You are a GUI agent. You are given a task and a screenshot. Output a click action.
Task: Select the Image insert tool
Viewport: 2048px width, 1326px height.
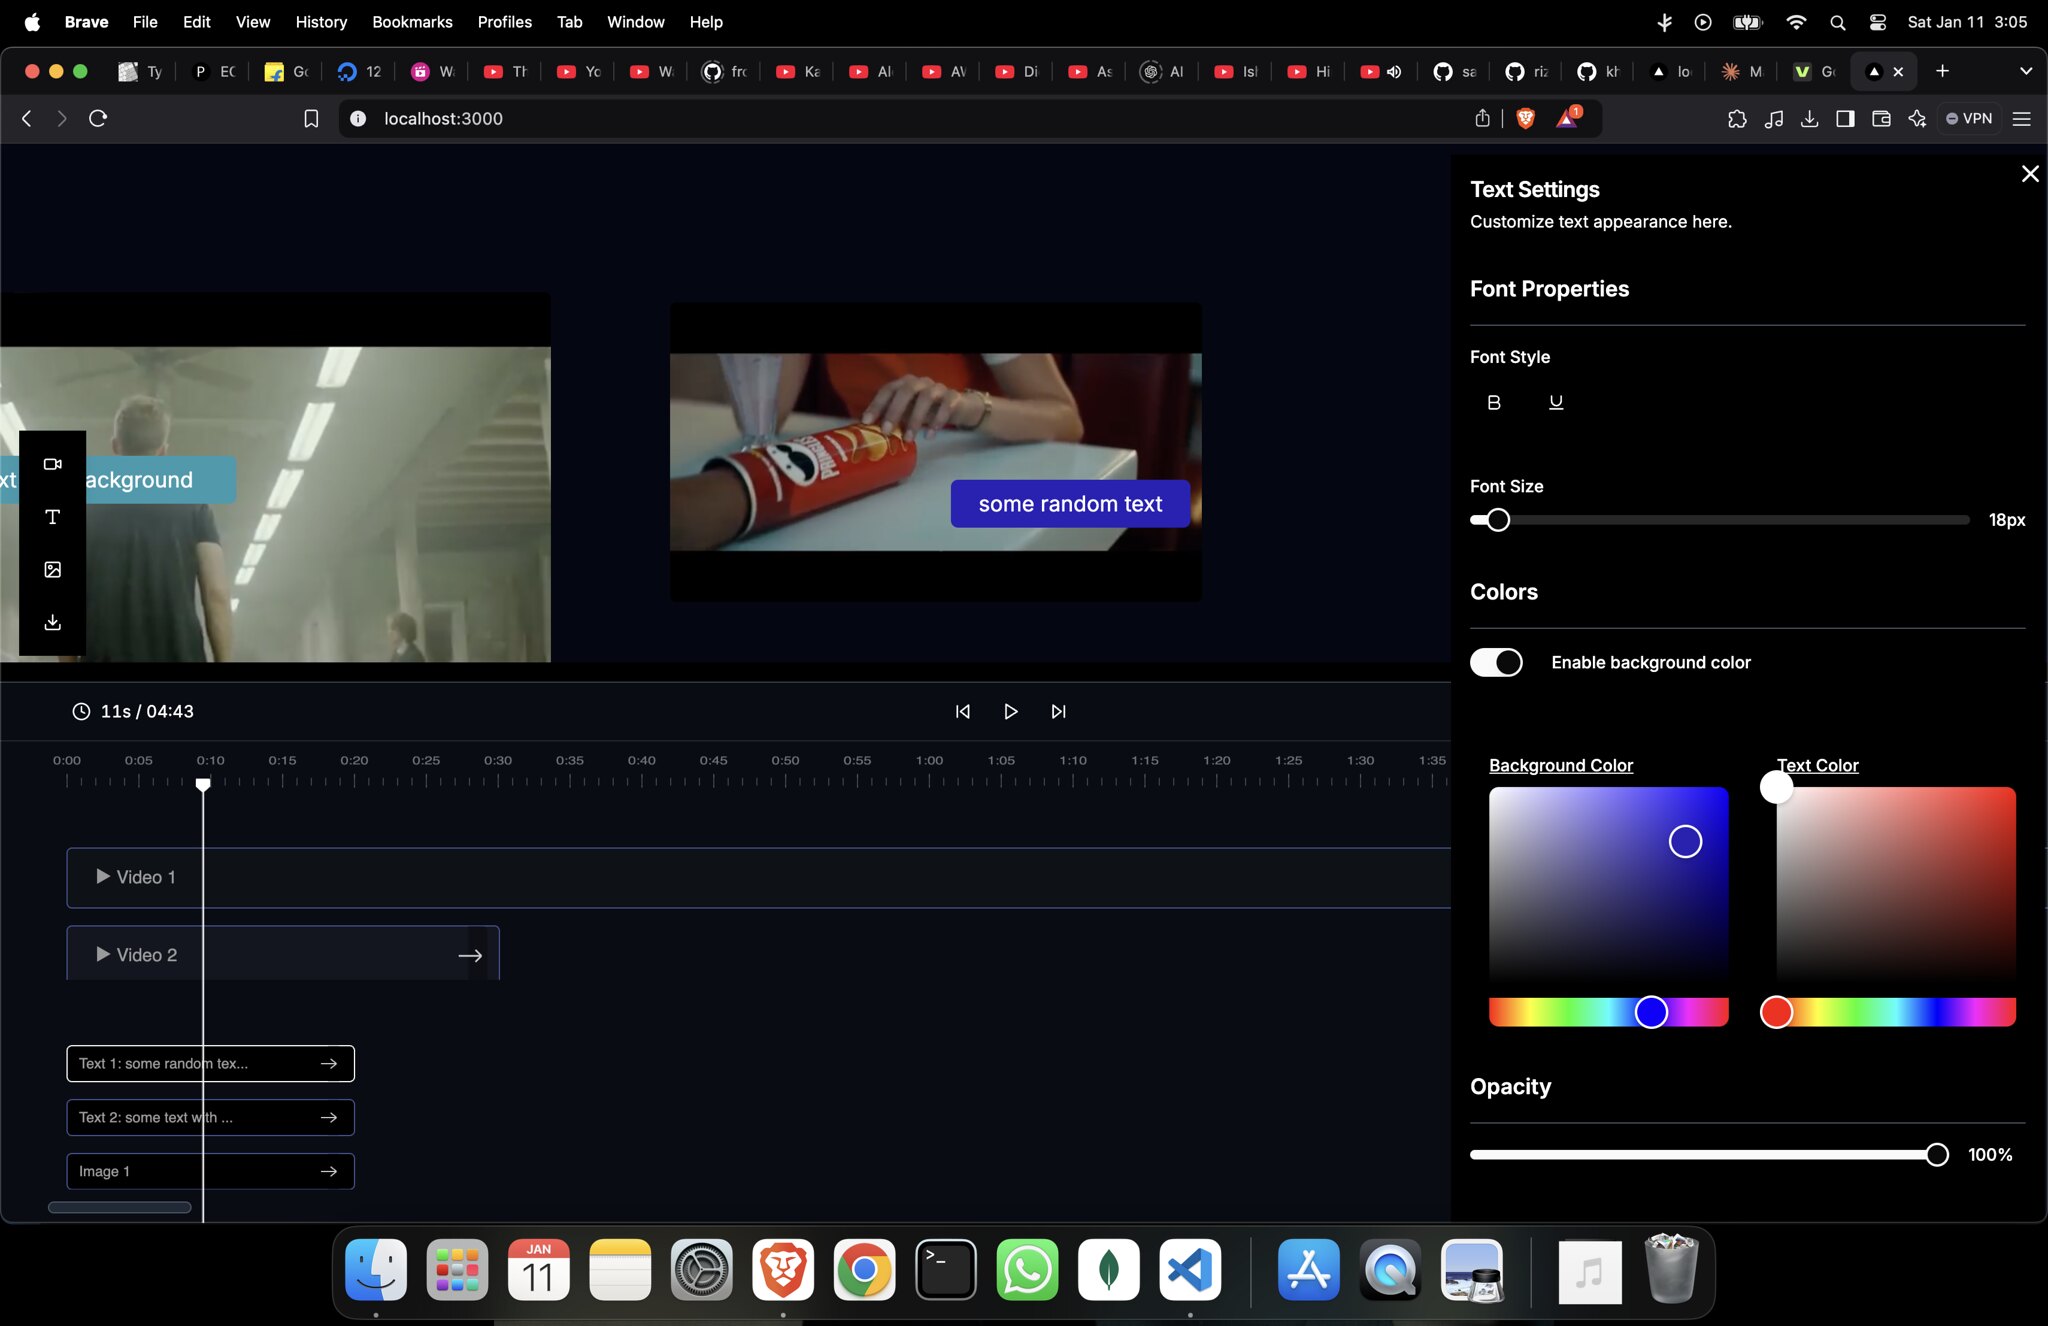click(x=52, y=569)
